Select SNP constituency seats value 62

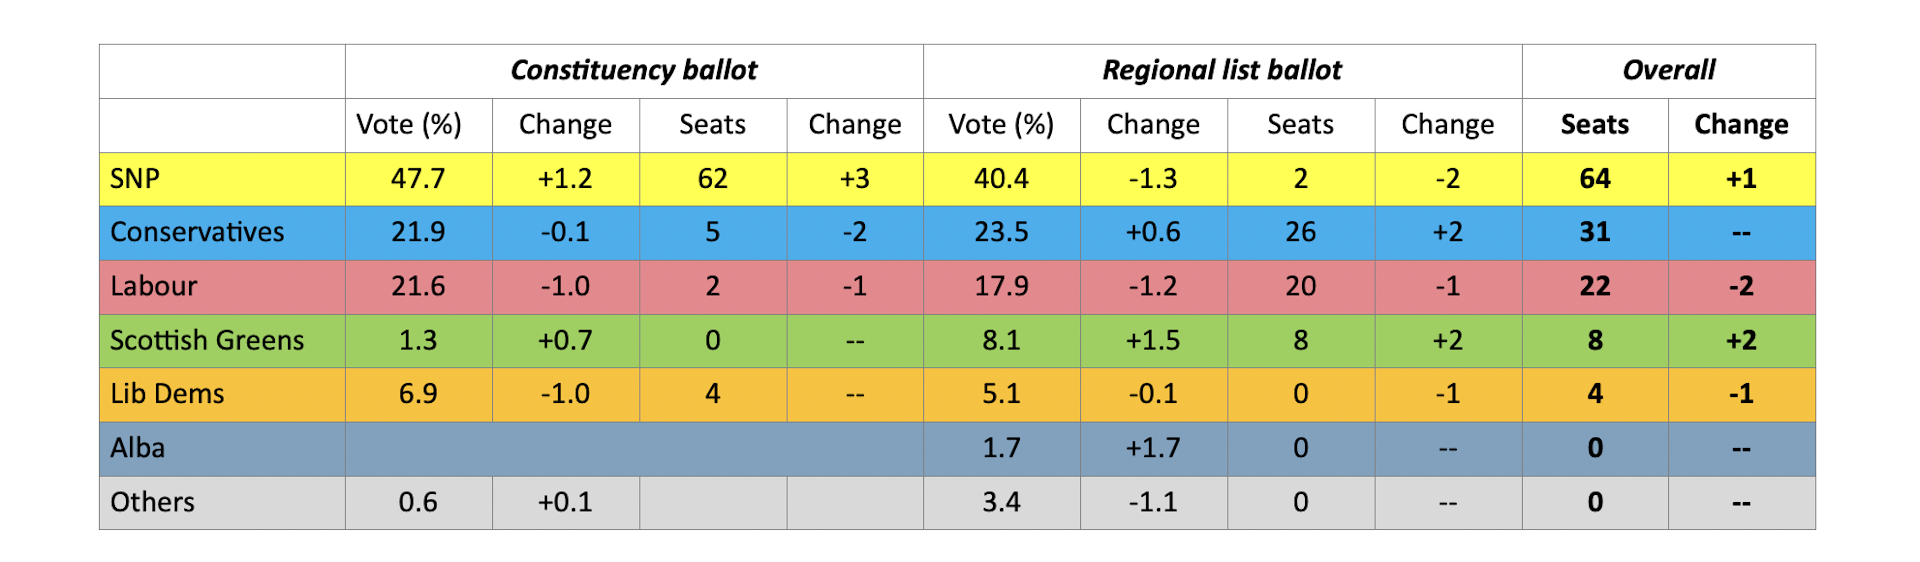click(712, 179)
